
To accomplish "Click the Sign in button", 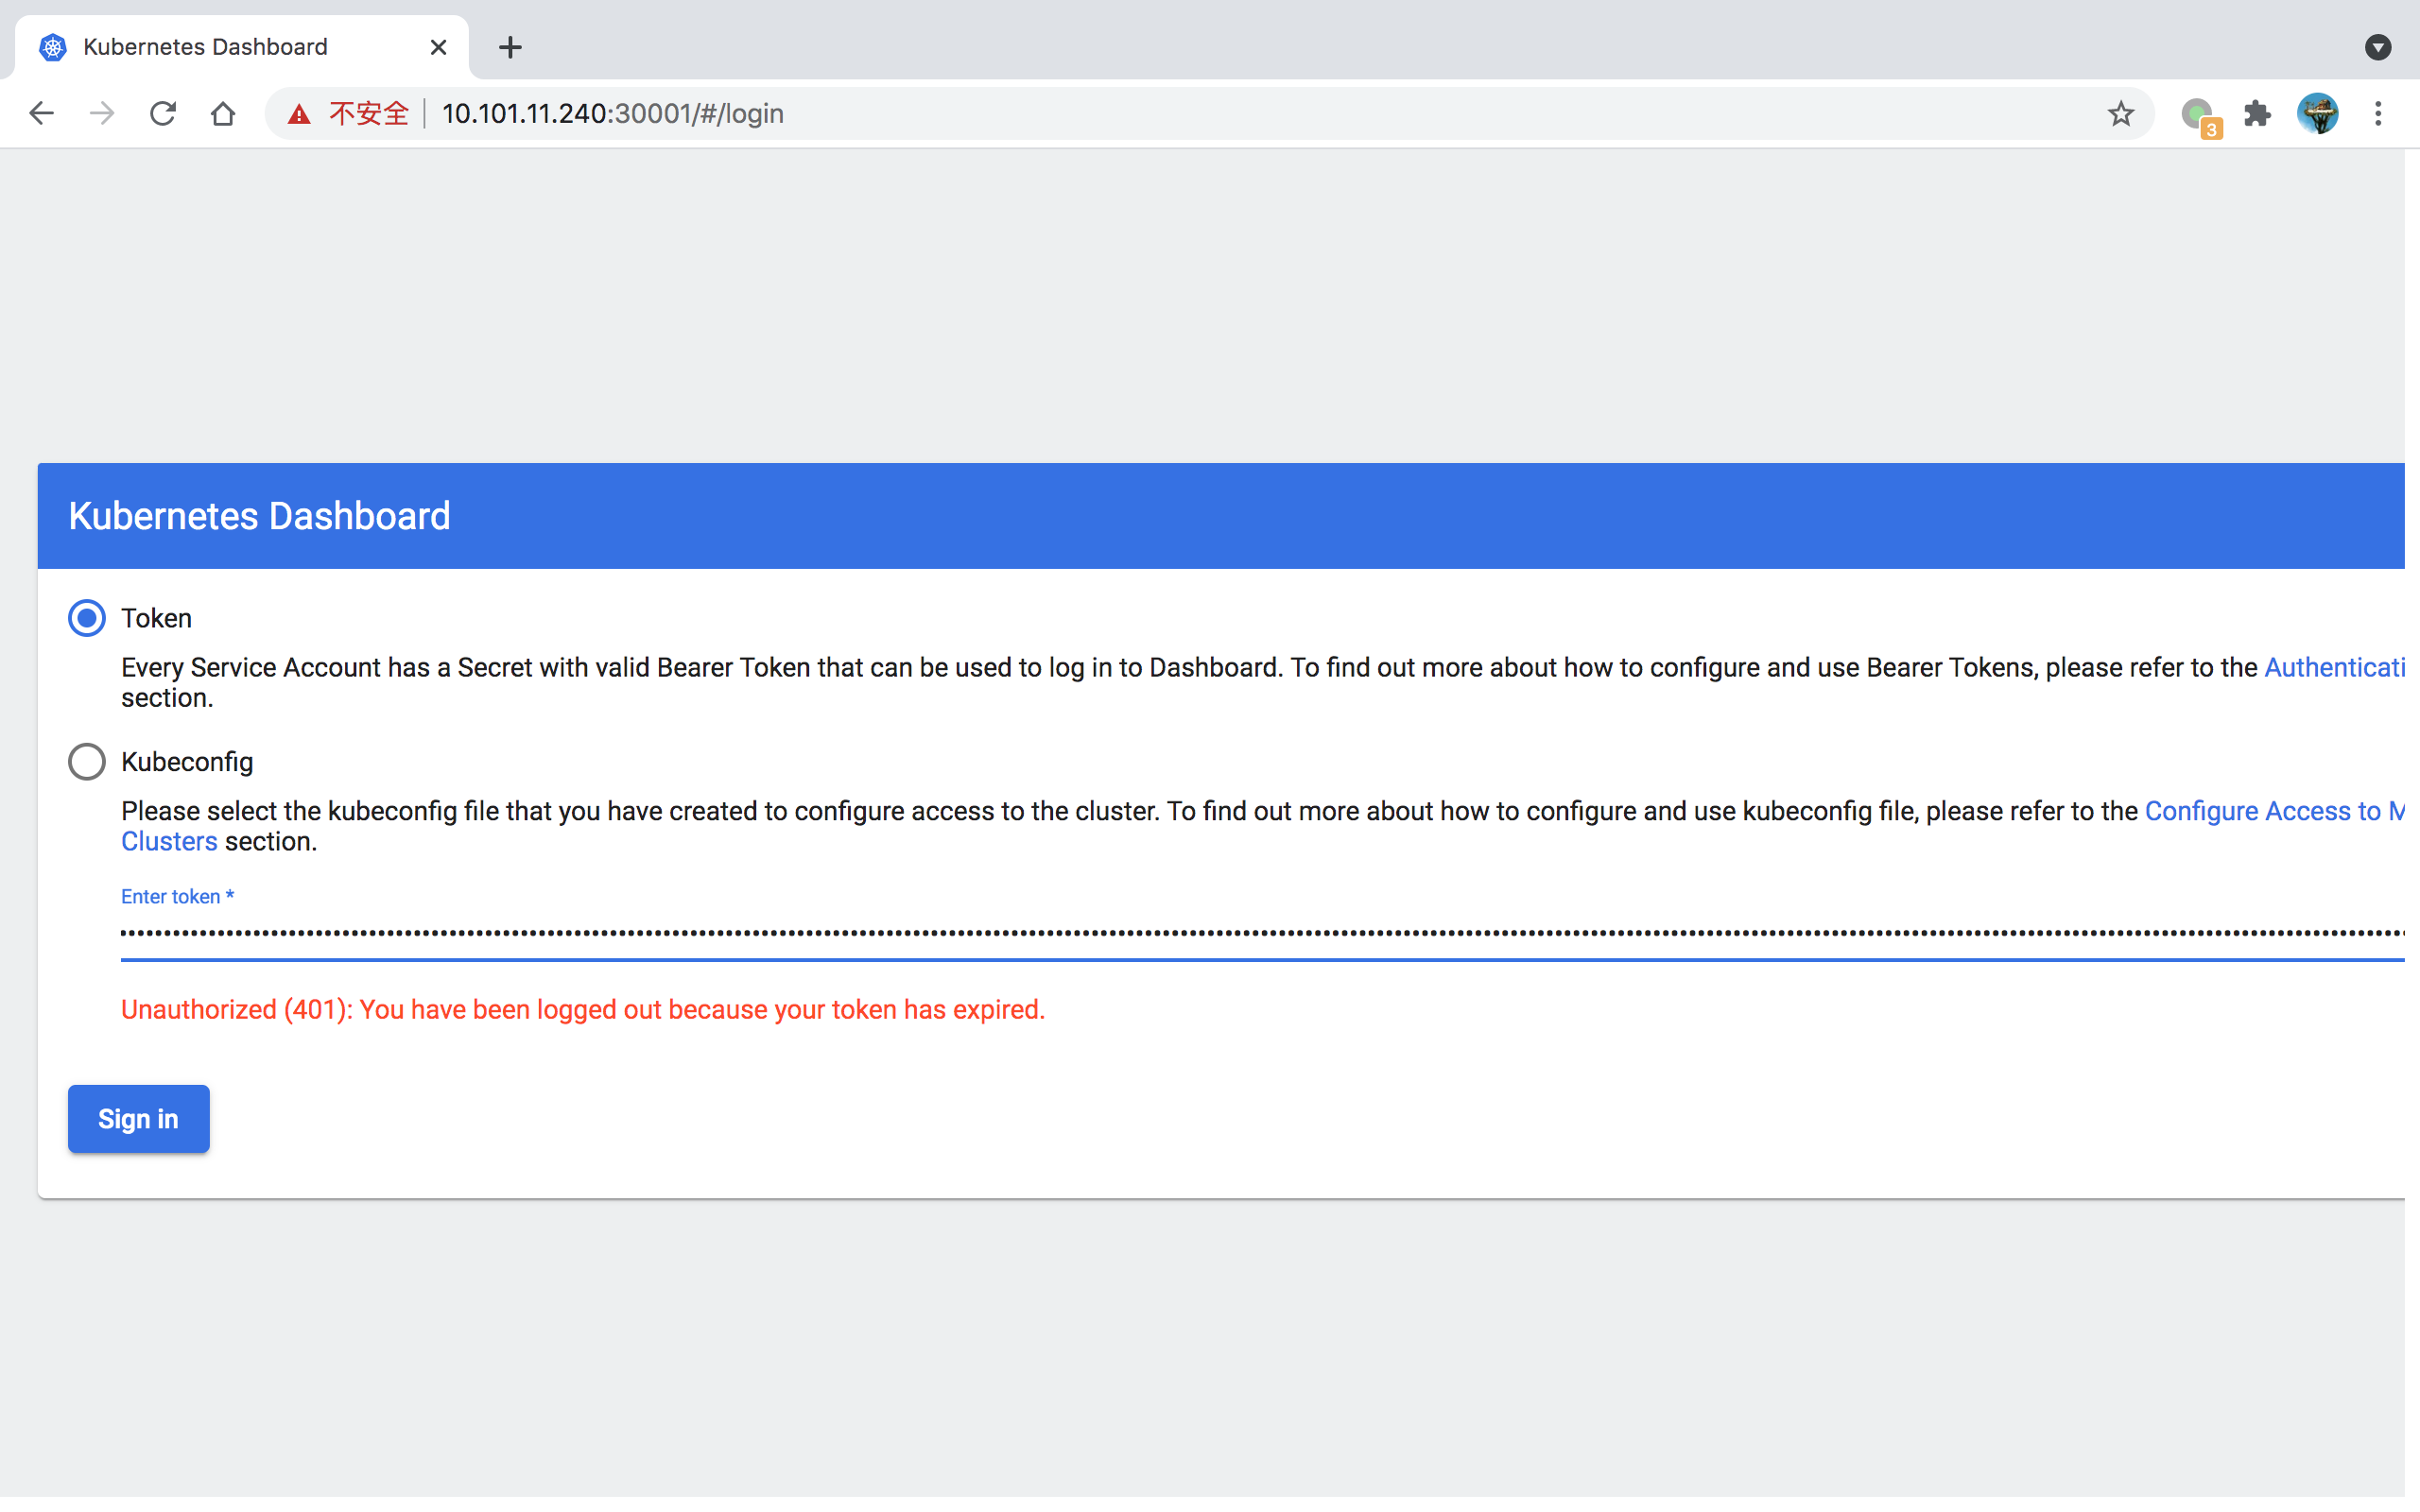I will 139,1119.
